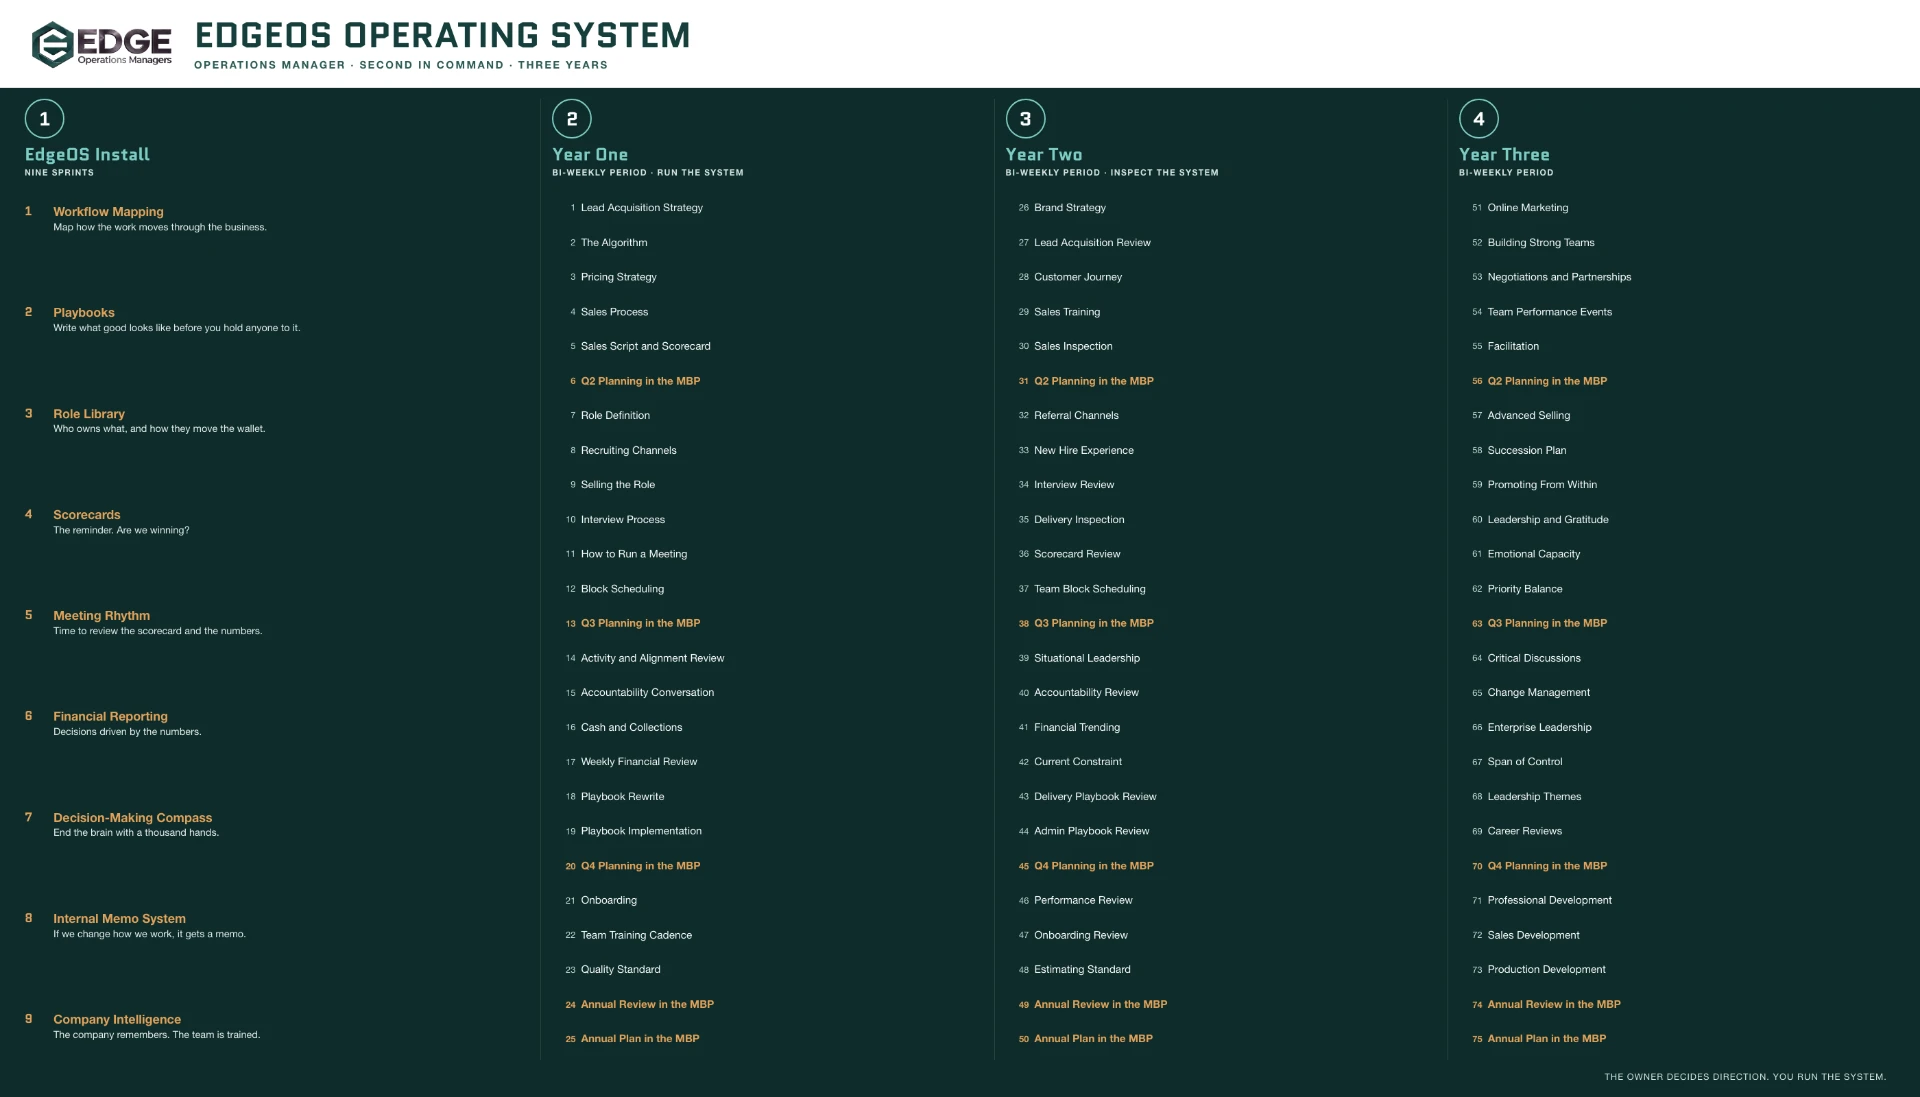Click the Company Intelligence sprint title

(x=117, y=1020)
